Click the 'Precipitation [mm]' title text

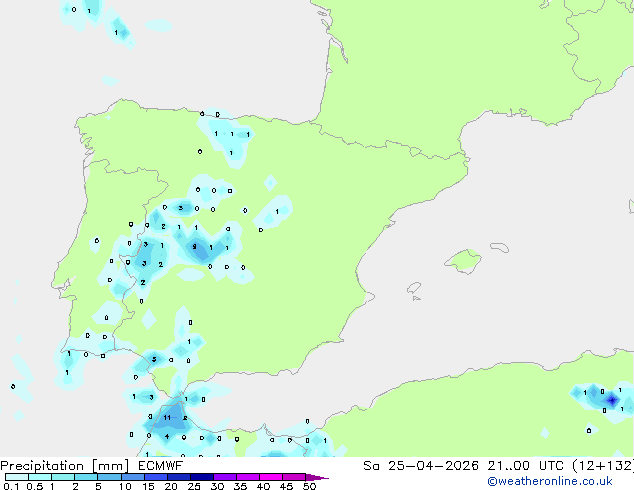coord(65,466)
